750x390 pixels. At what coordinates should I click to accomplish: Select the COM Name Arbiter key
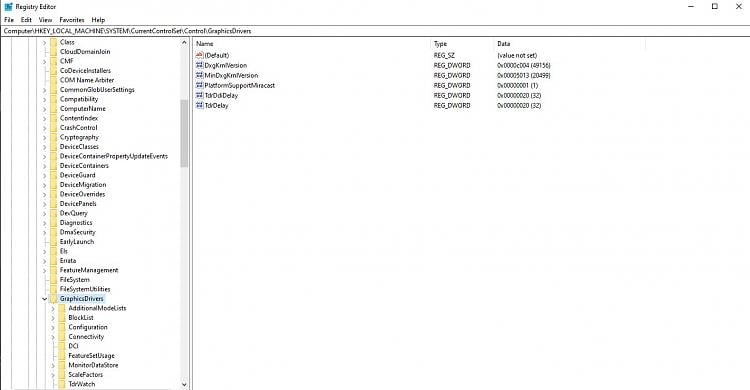(87, 80)
